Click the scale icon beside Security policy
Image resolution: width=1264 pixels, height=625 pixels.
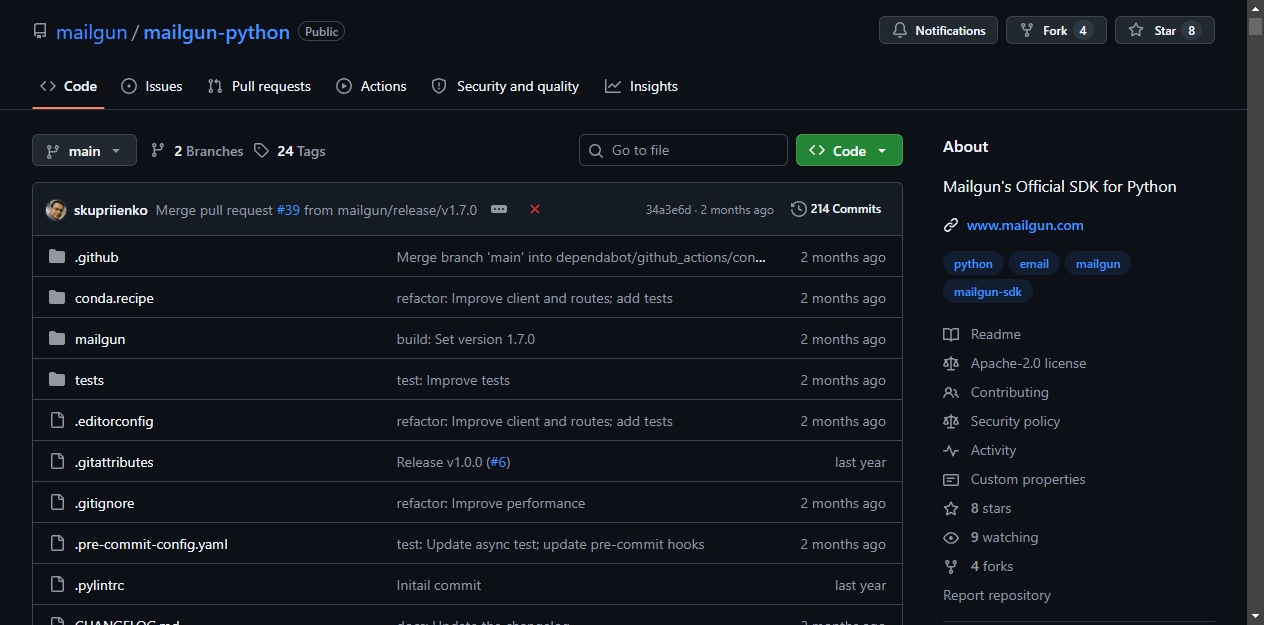pyautogui.click(x=951, y=421)
